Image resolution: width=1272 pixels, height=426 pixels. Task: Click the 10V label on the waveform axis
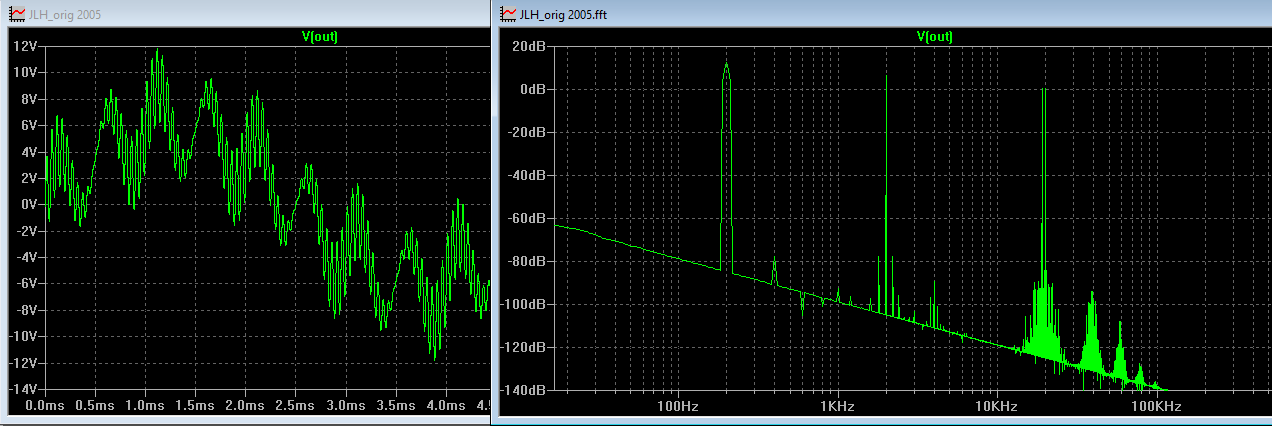26,73
